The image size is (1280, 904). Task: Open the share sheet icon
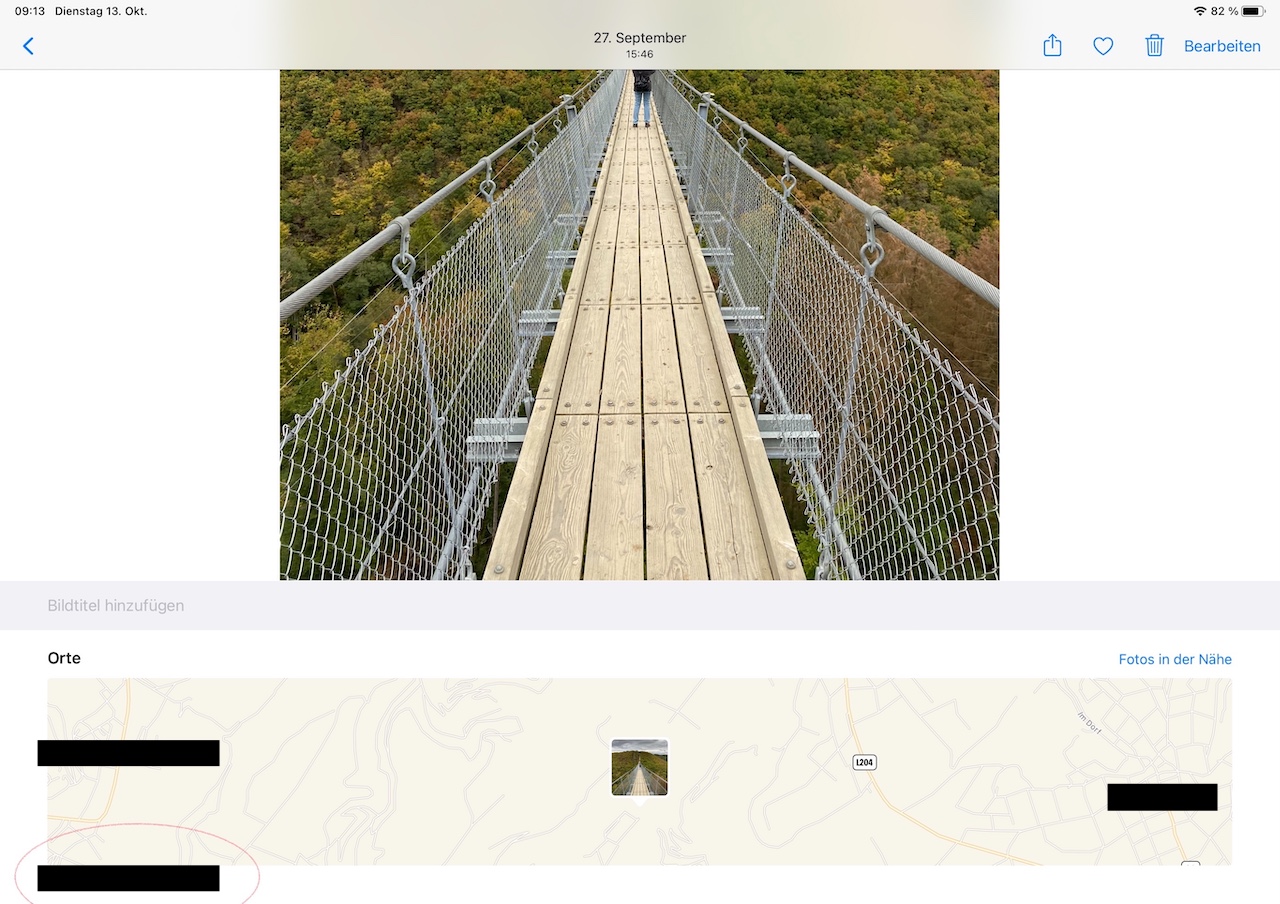tap(1052, 45)
